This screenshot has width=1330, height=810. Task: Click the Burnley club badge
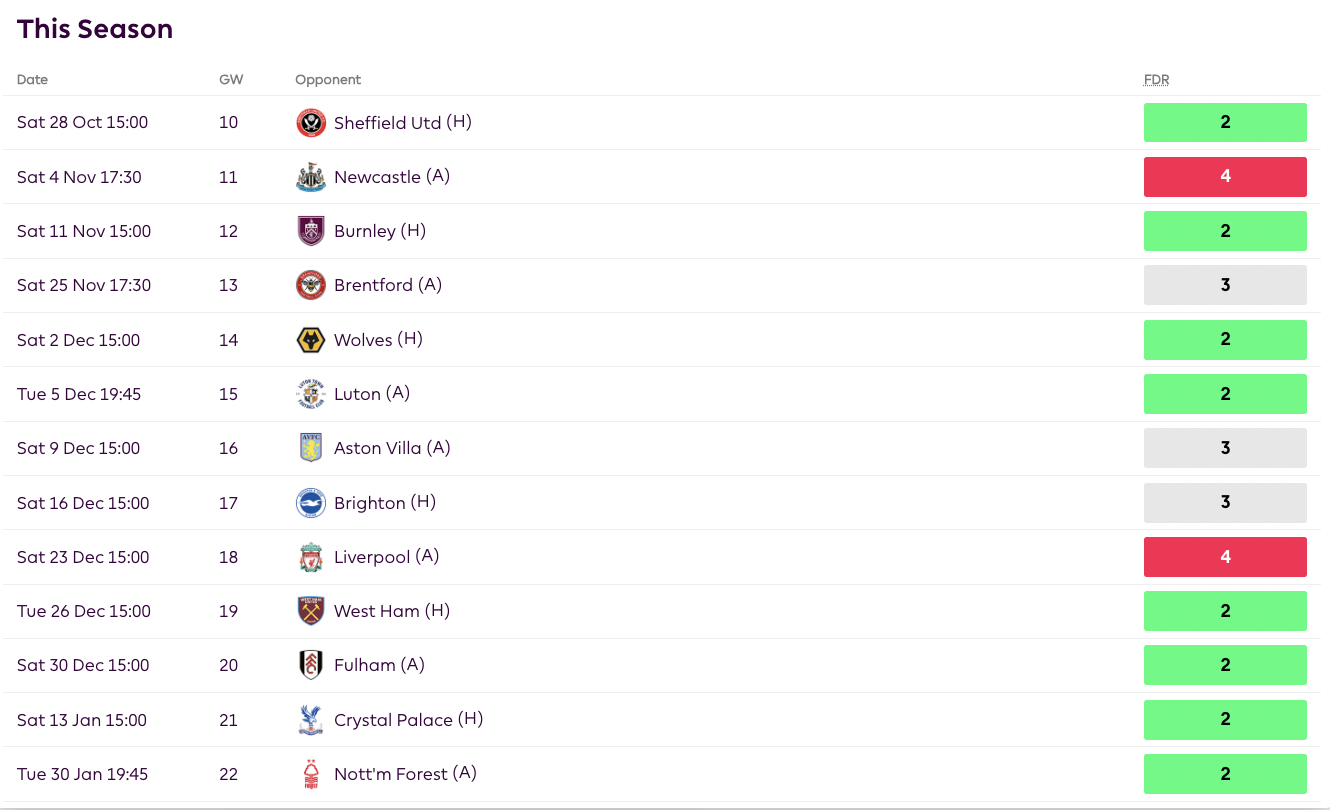pos(311,231)
